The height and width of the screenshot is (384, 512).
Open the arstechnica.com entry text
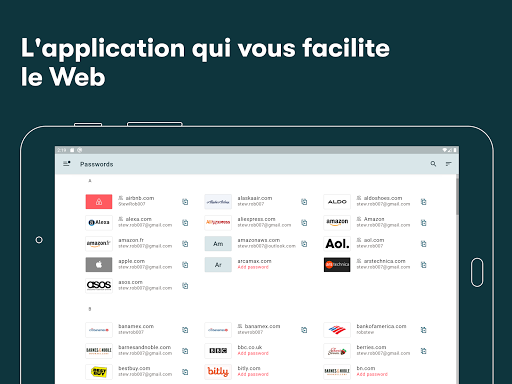pyautogui.click(x=383, y=264)
